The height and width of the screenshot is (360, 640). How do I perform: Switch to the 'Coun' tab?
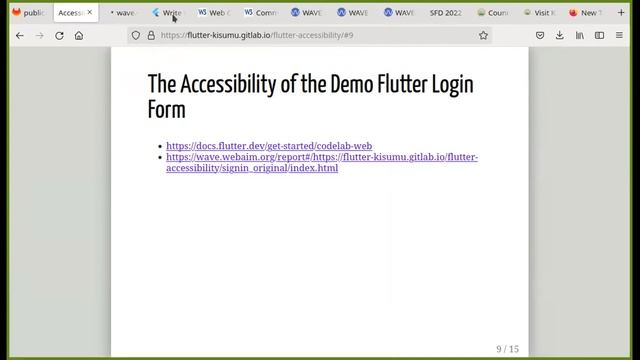click(x=493, y=13)
